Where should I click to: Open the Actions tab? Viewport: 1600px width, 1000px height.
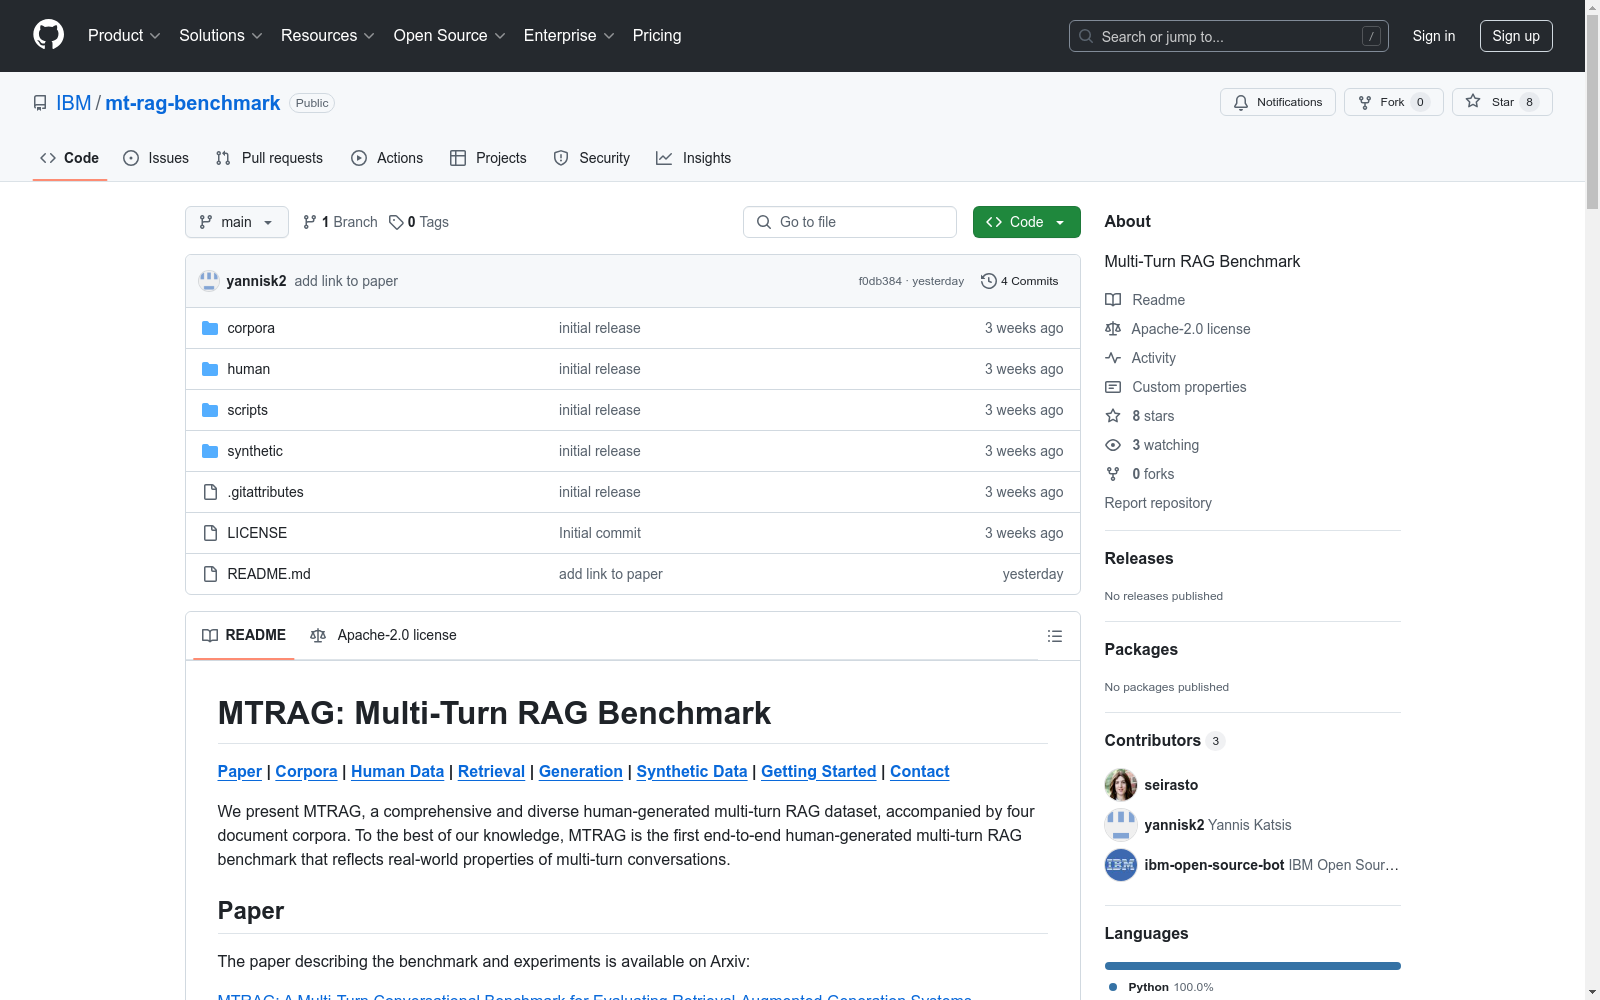pyautogui.click(x=387, y=158)
